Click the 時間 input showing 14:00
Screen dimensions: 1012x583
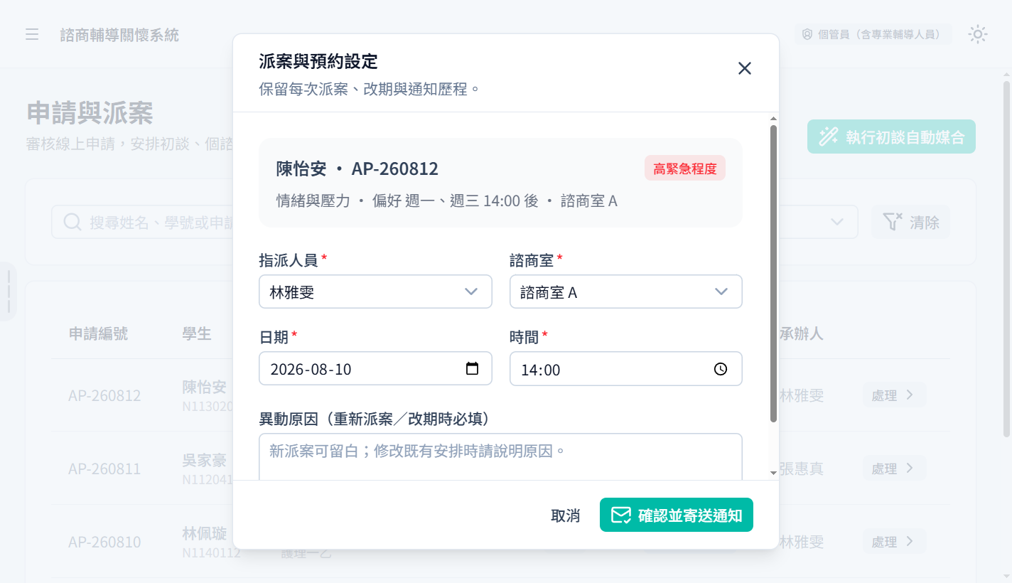[x=625, y=369]
